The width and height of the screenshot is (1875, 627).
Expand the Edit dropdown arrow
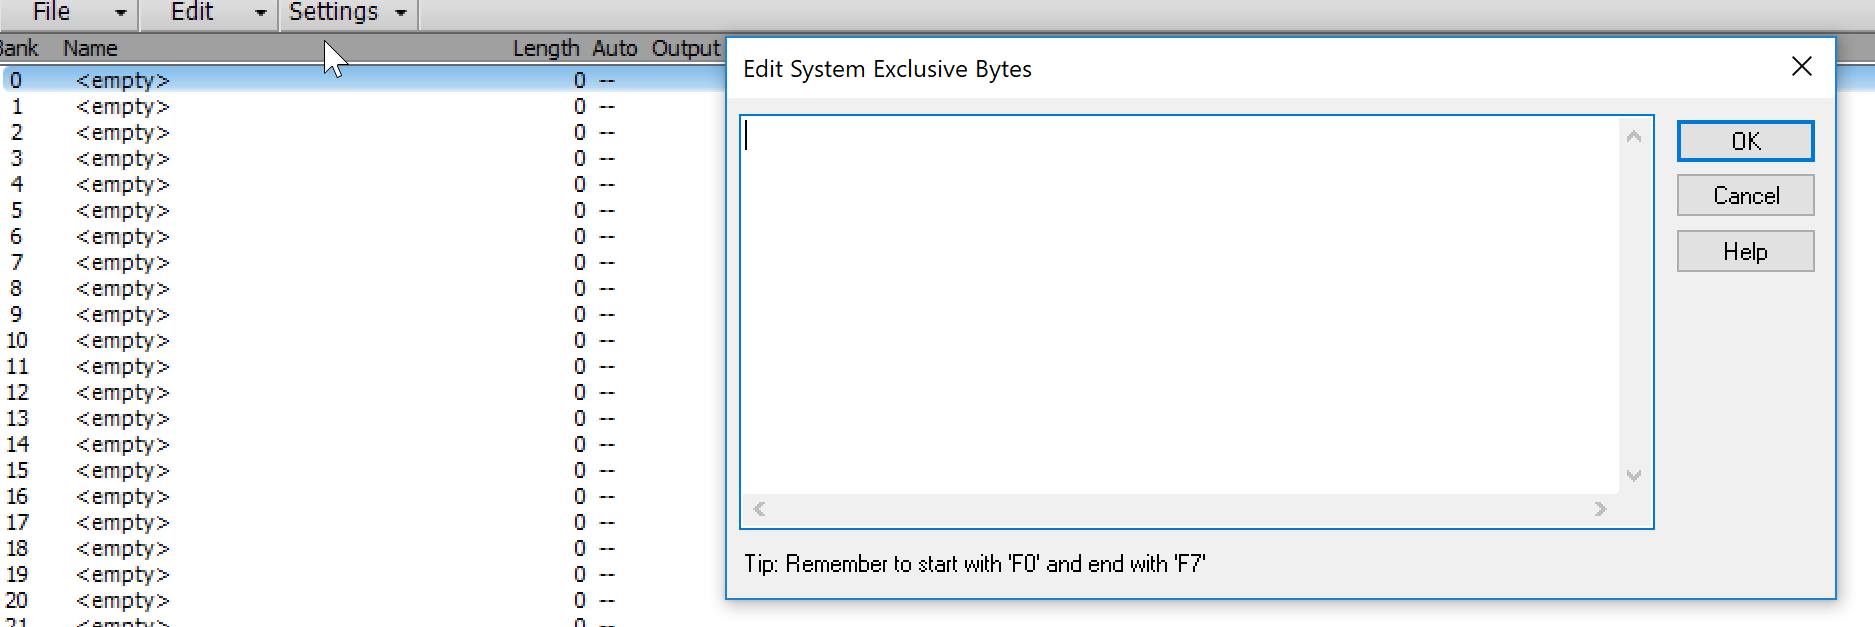point(261,13)
